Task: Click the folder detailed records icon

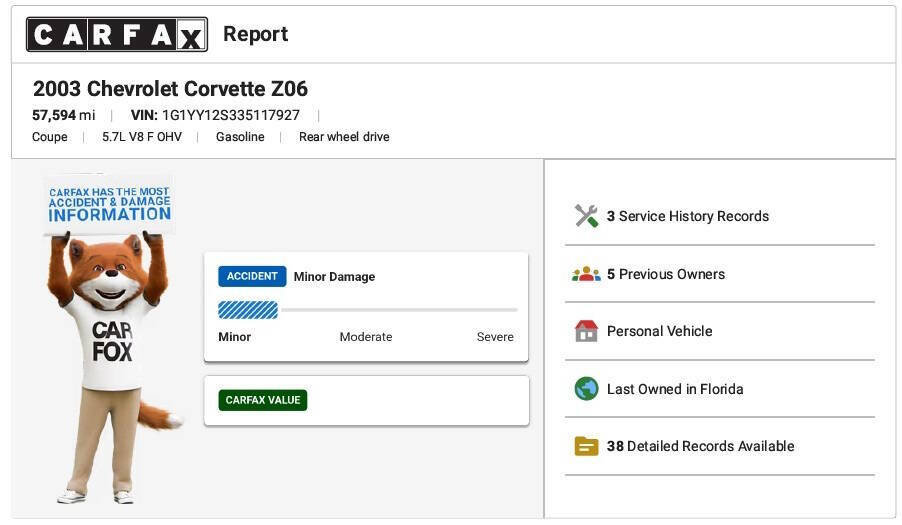Action: click(586, 446)
